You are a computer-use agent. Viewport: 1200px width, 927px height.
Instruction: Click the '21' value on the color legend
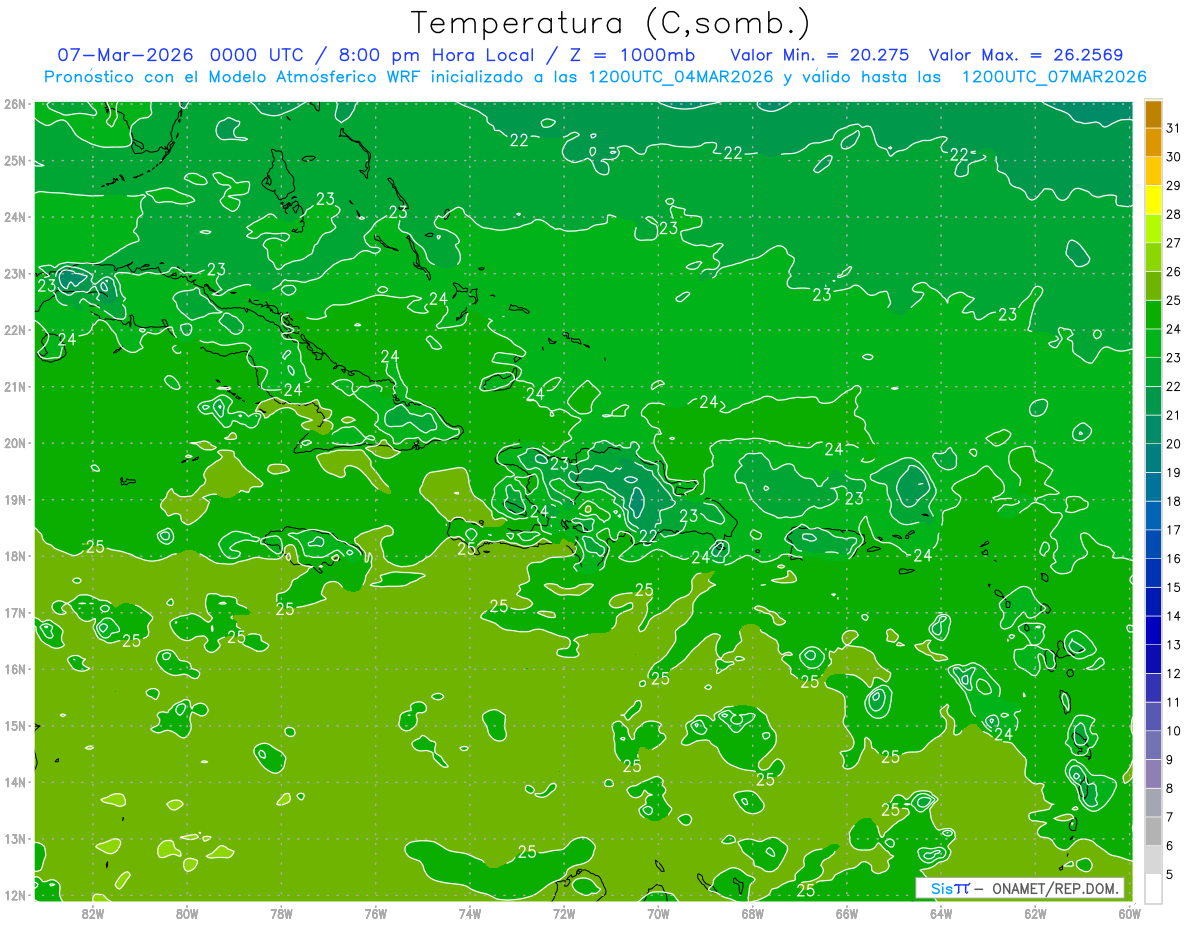coord(1174,415)
